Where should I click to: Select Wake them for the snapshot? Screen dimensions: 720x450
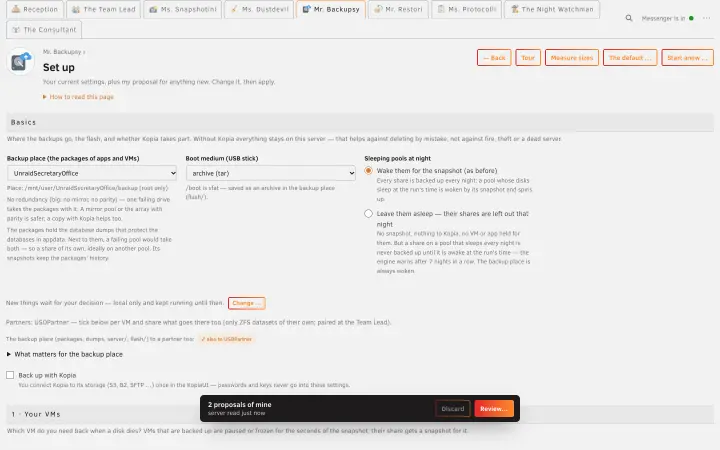click(x=368, y=170)
